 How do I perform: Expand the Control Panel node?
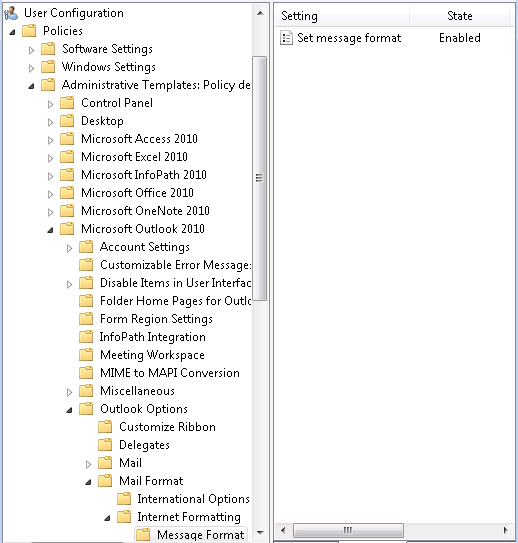50,104
